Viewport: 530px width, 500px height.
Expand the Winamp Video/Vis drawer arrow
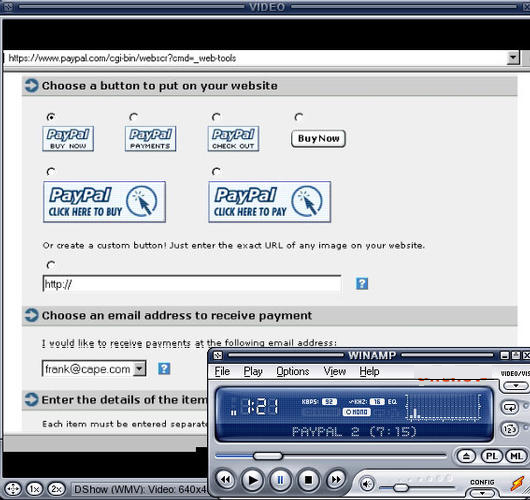click(x=515, y=386)
